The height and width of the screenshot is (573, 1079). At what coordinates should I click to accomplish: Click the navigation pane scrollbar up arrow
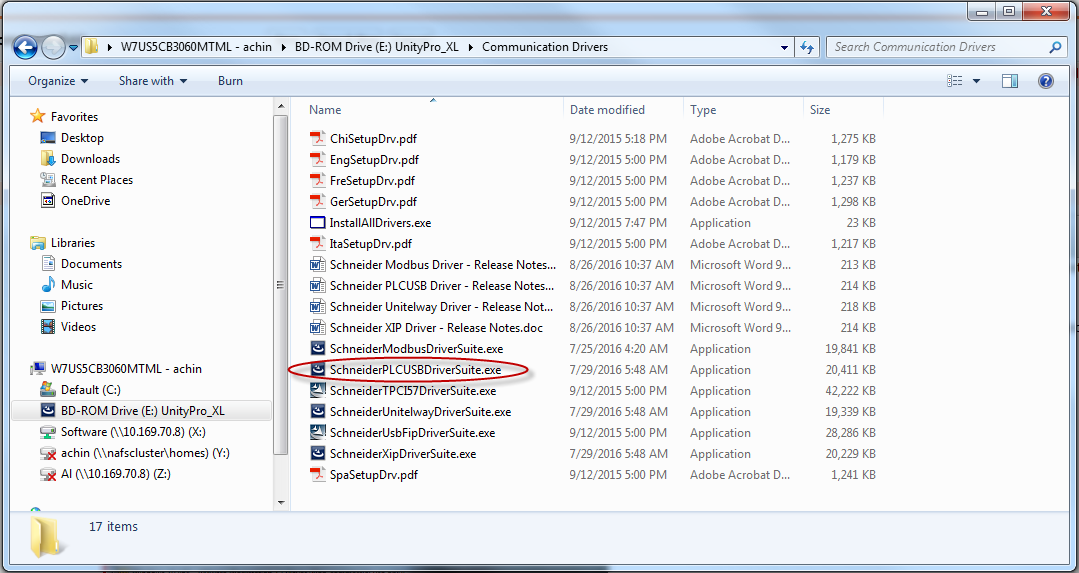tap(281, 106)
